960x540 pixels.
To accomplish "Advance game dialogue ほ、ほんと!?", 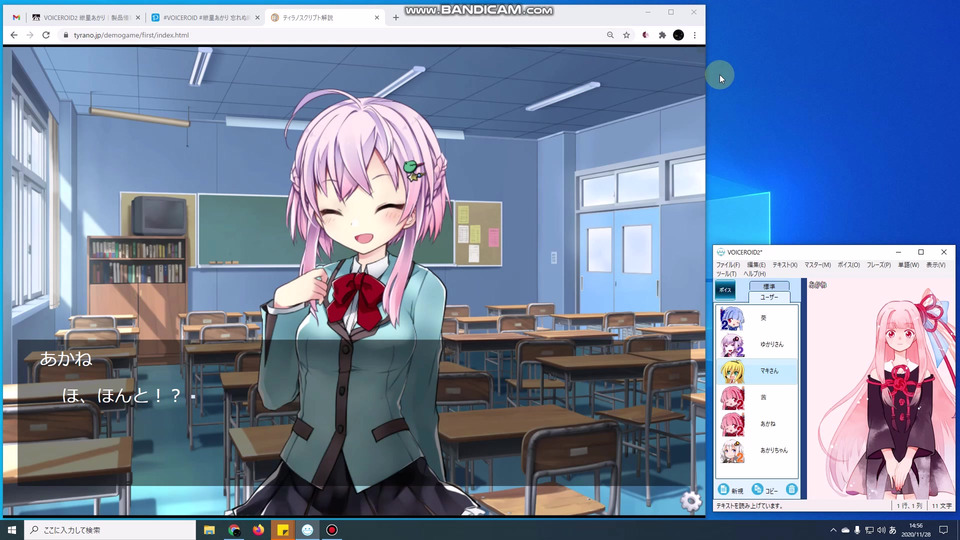I will tap(121, 396).
